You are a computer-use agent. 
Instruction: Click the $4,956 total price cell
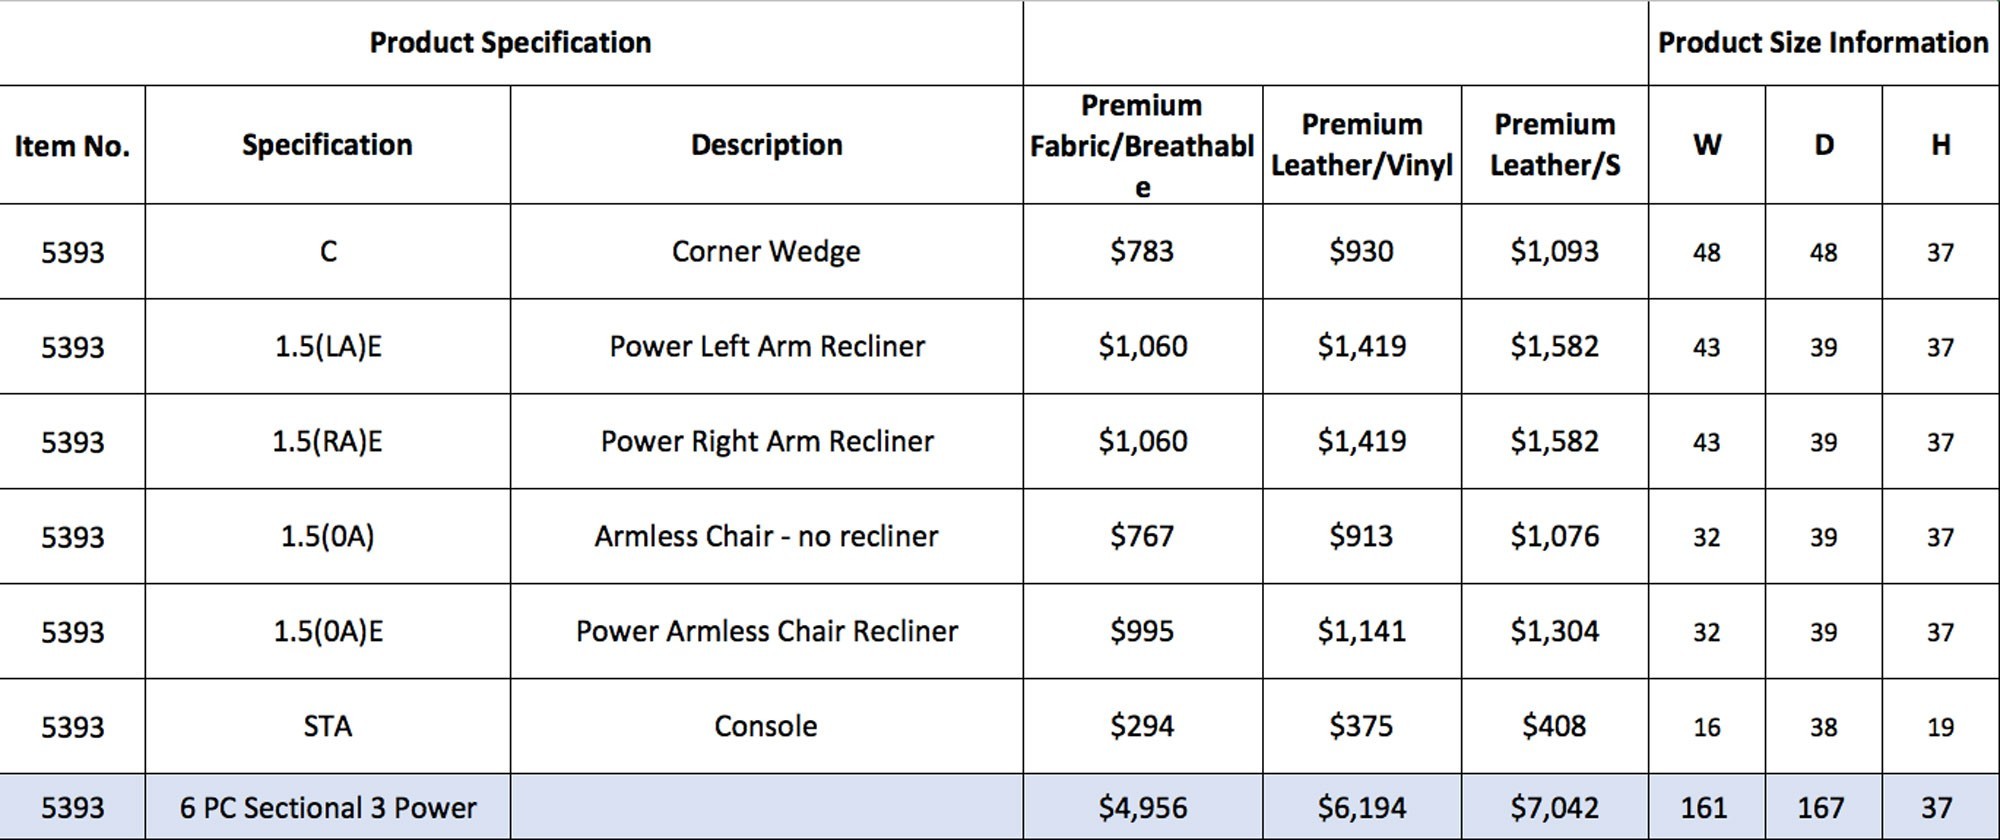click(x=1143, y=807)
